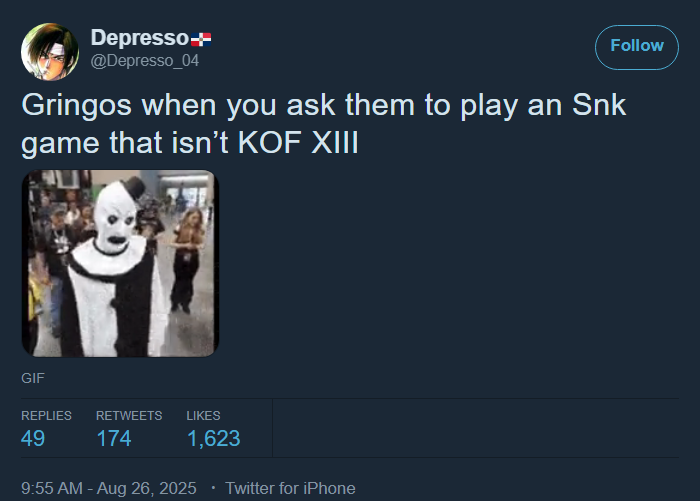Open the Depresso display name link
The width and height of the screenshot is (700, 501).
pyautogui.click(x=140, y=38)
